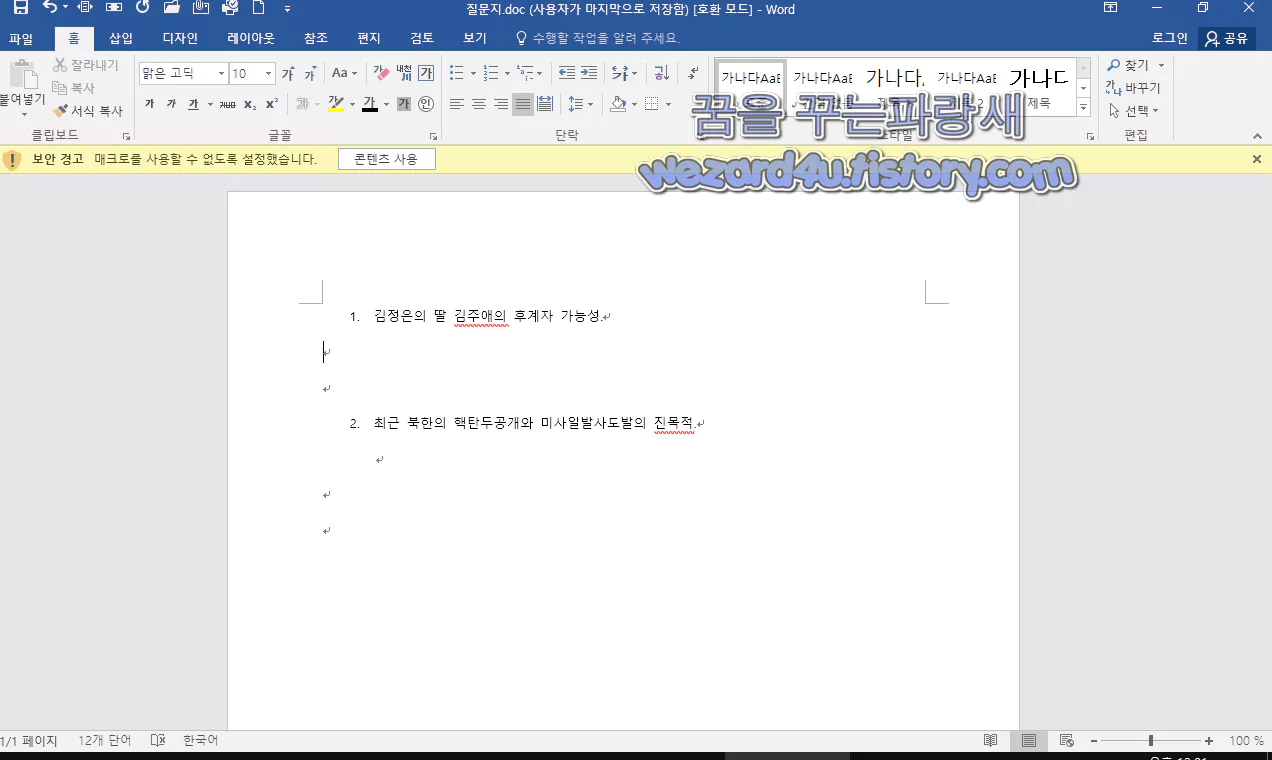The height and width of the screenshot is (760, 1272).
Task: Click the Subscript icon
Action: pos(251,103)
